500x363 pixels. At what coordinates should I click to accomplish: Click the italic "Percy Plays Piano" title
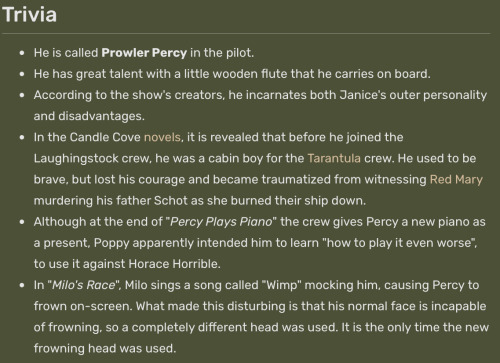pyautogui.click(x=221, y=222)
